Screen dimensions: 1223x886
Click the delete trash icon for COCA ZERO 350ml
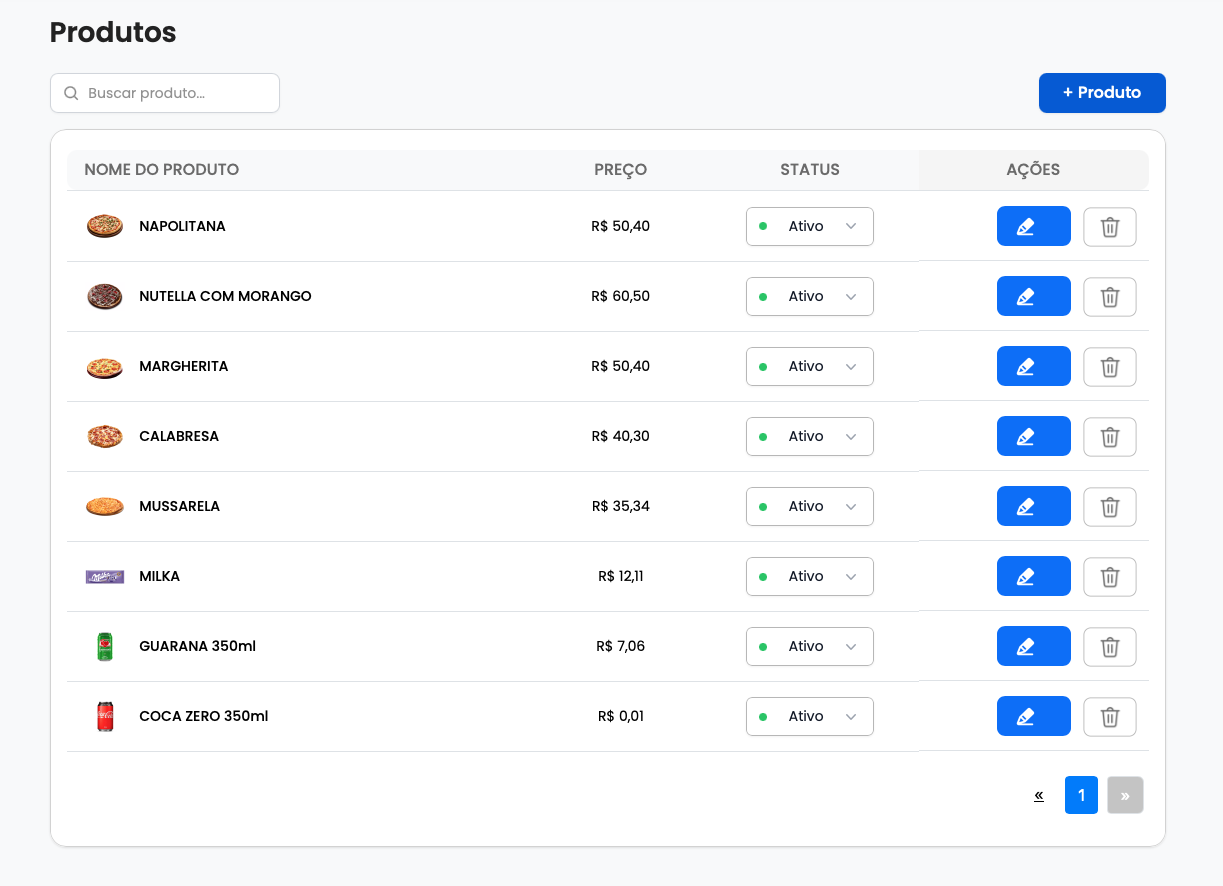(1109, 716)
